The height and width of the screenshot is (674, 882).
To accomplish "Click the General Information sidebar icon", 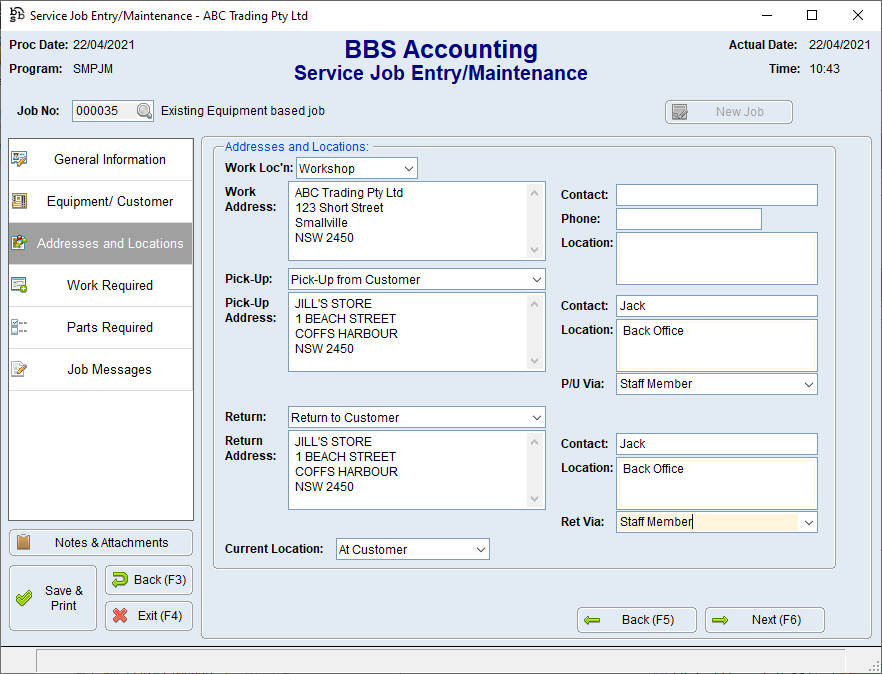I will coord(19,159).
